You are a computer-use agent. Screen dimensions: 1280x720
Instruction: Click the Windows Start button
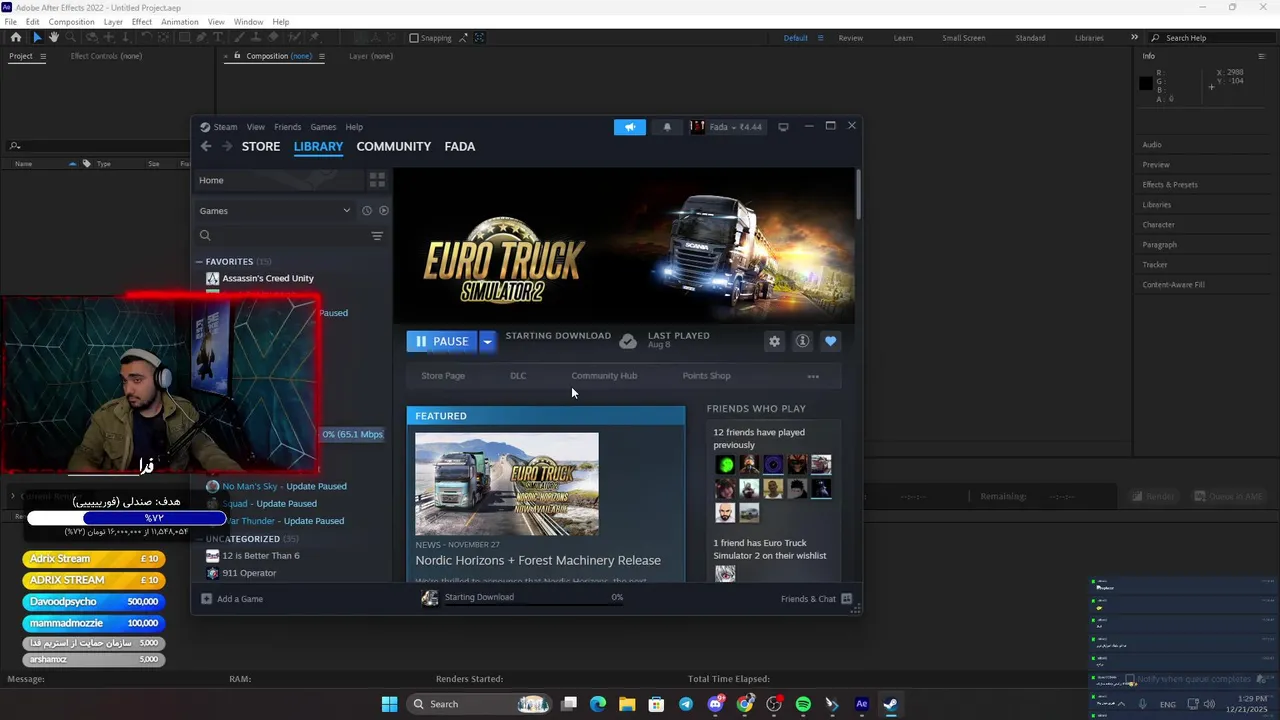[390, 704]
